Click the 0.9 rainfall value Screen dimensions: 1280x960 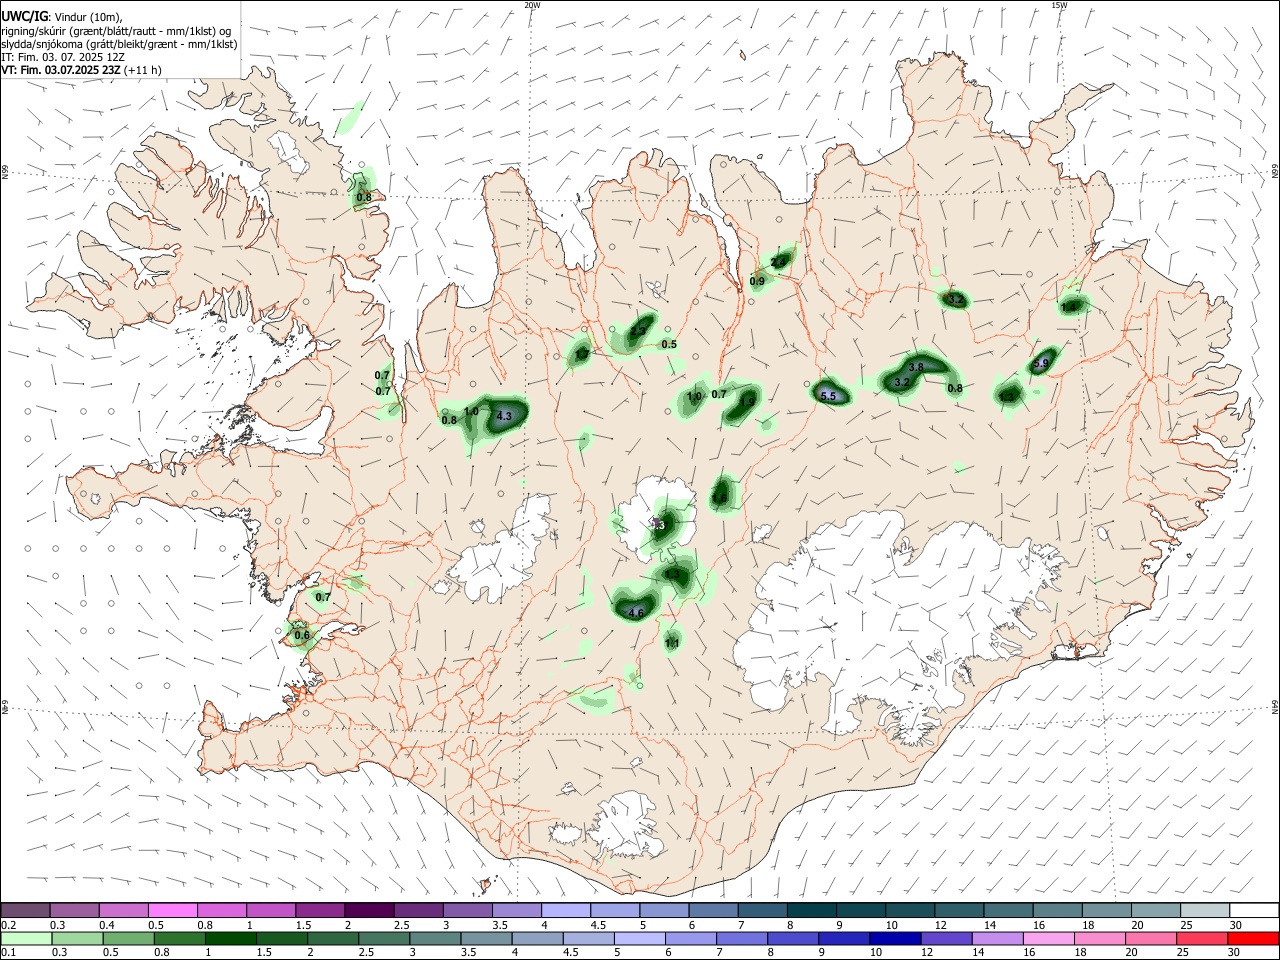point(757,282)
